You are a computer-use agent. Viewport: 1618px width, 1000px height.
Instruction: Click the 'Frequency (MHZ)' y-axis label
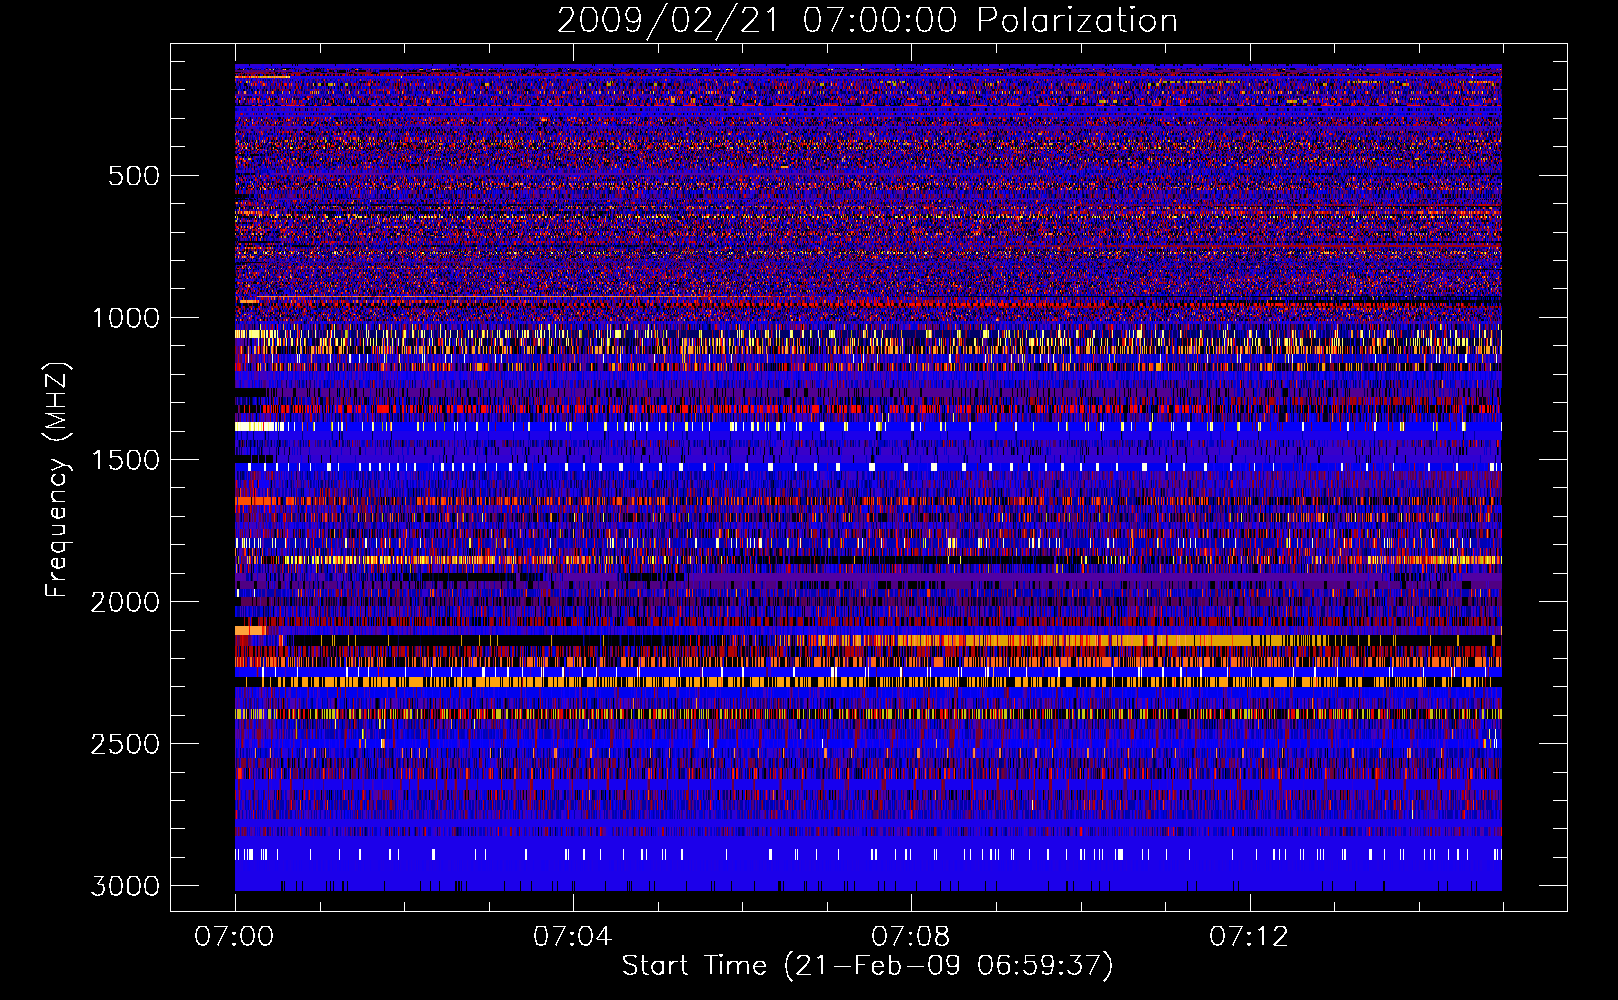58,479
